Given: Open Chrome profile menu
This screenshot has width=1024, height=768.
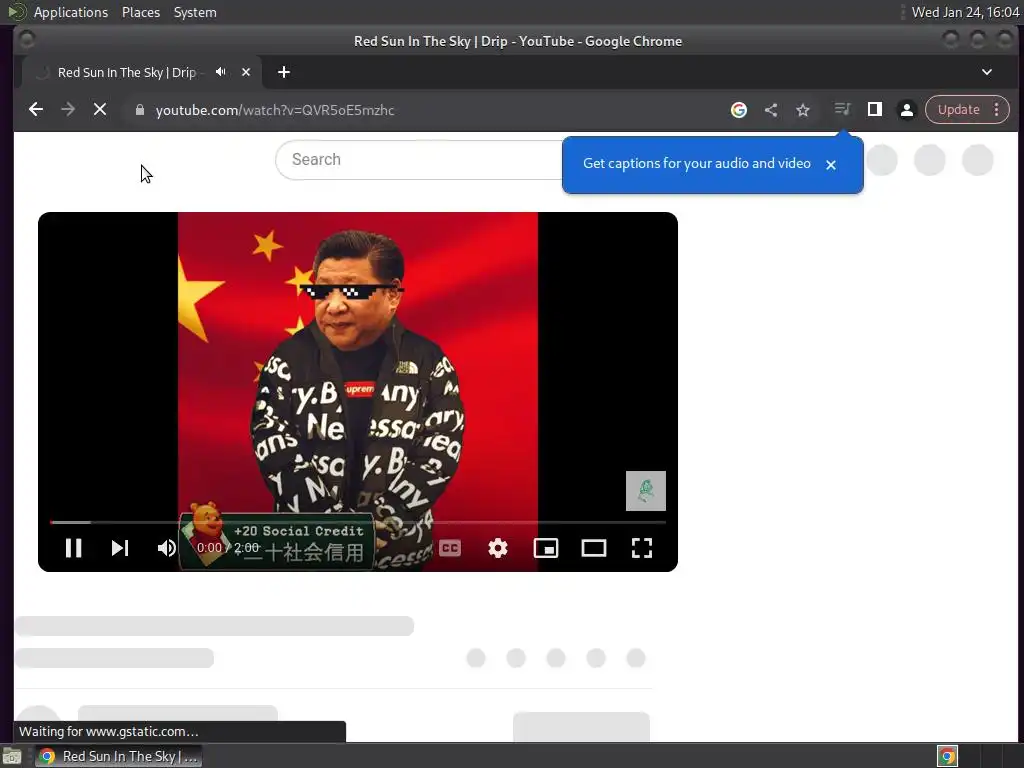Looking at the screenshot, I should pyautogui.click(x=906, y=110).
